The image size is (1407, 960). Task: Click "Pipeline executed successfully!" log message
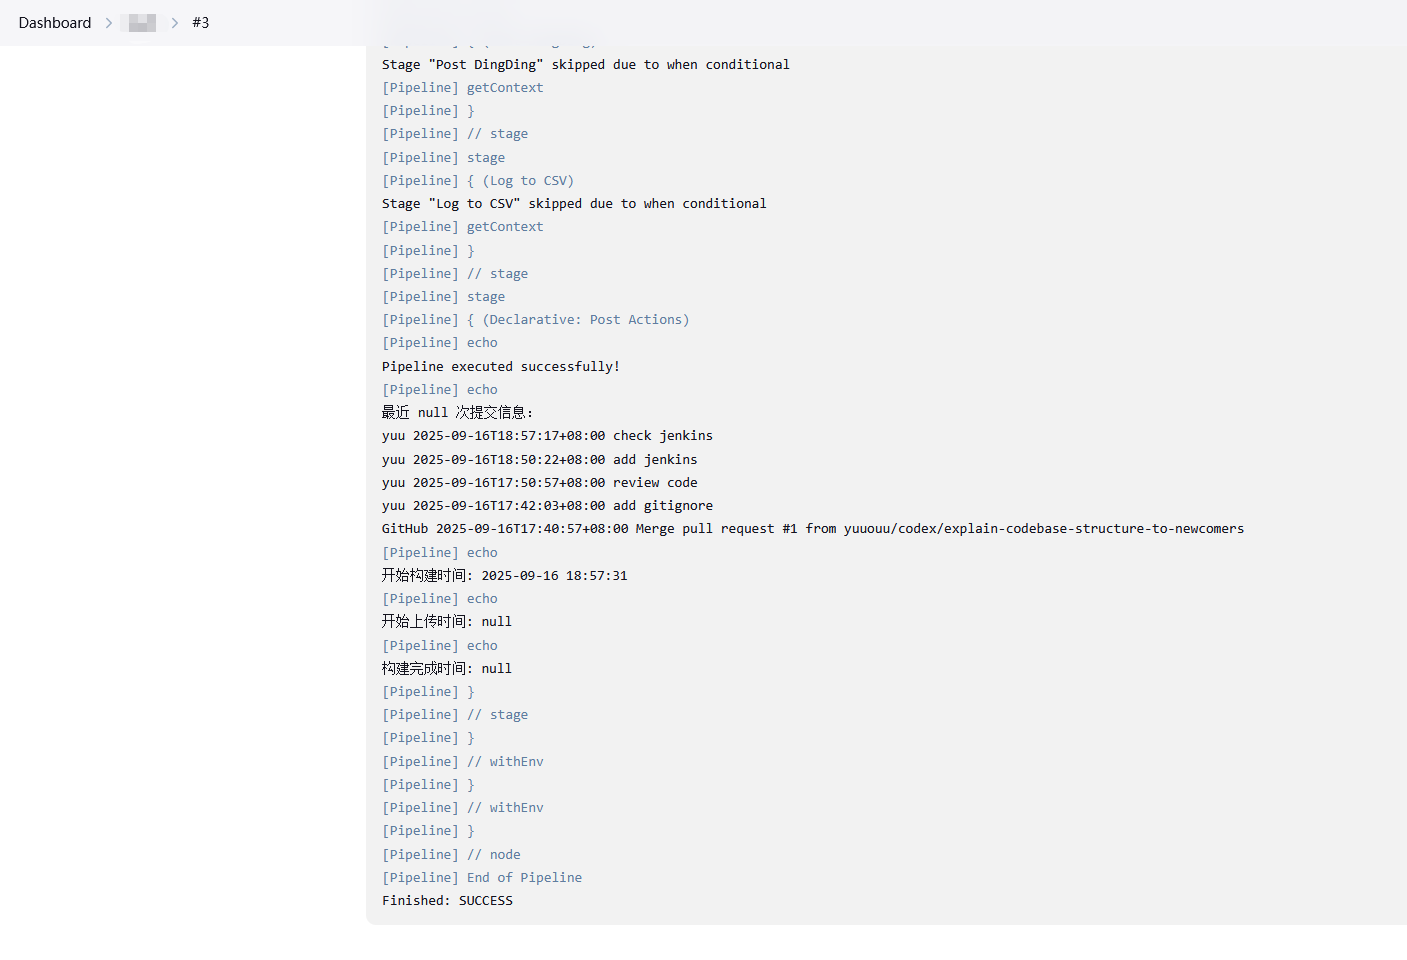tap(500, 367)
